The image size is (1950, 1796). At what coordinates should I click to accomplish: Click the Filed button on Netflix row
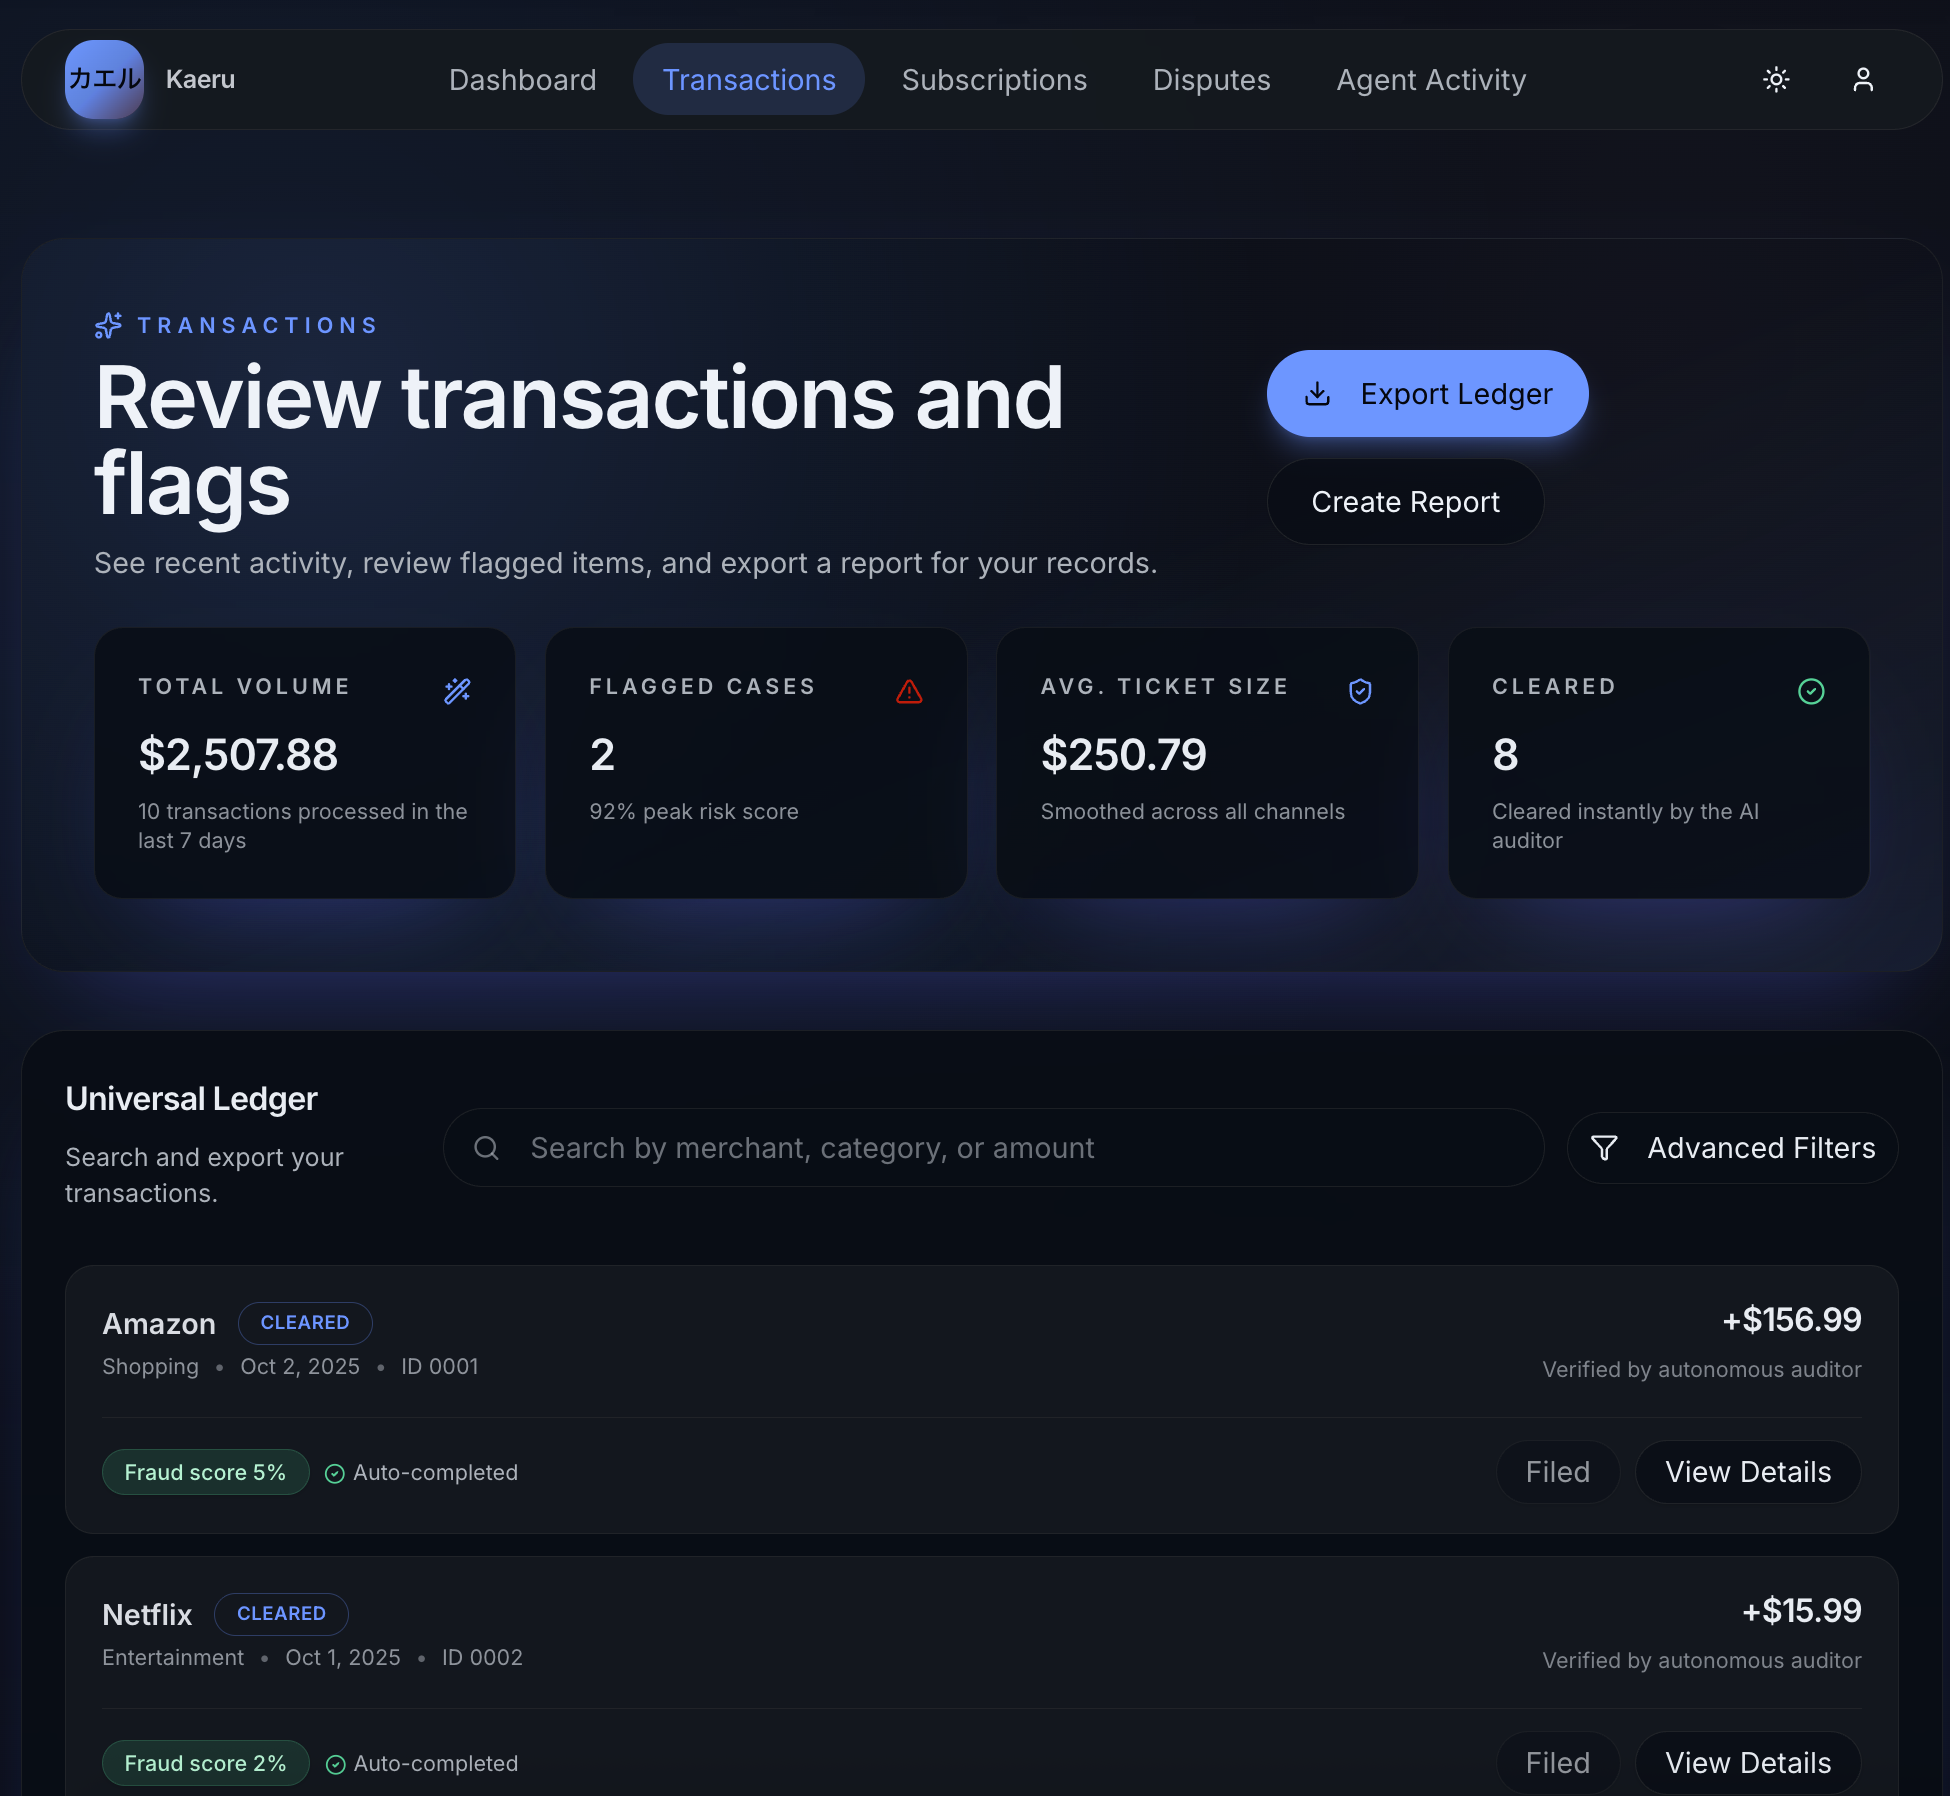pyautogui.click(x=1557, y=1763)
